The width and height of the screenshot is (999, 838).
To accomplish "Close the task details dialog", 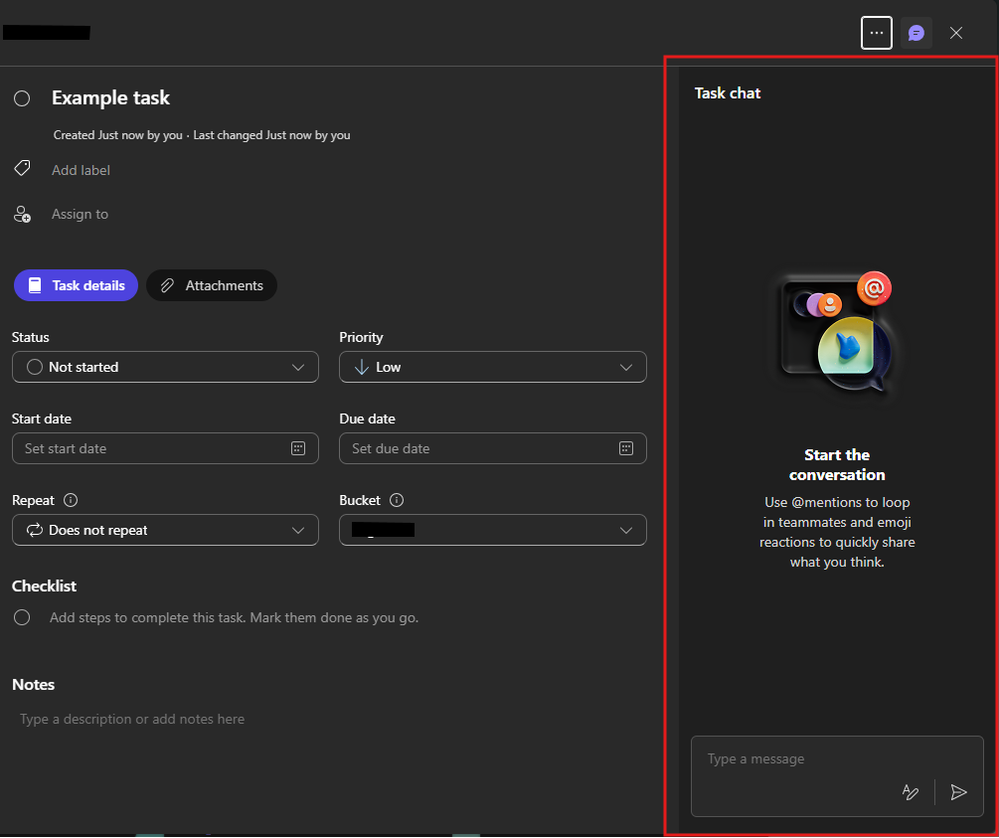I will point(956,33).
